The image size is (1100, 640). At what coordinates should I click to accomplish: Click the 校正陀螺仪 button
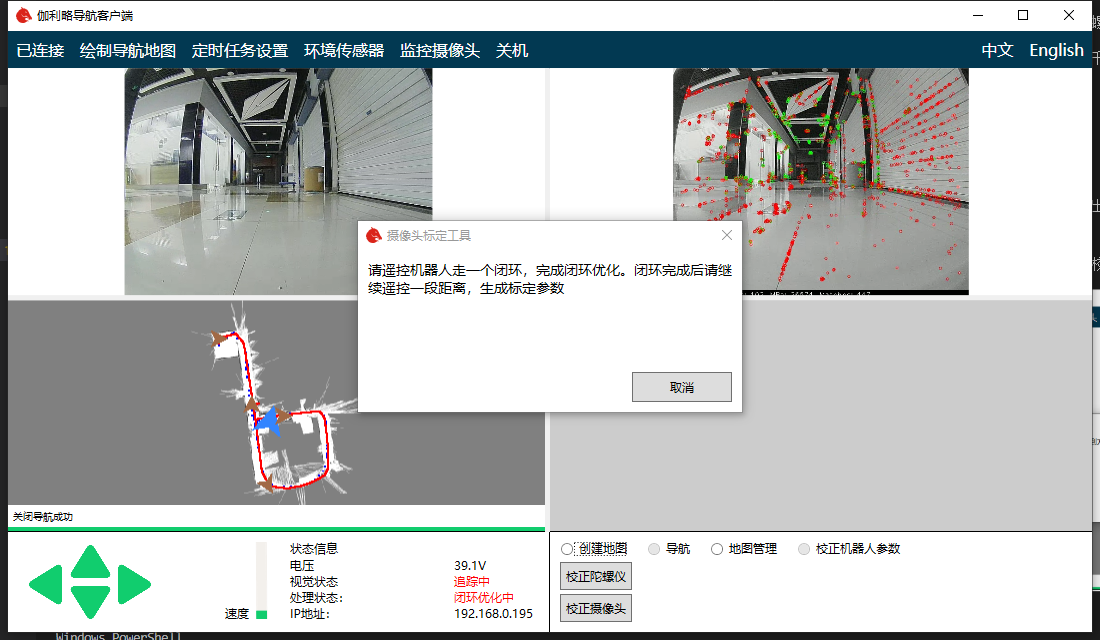click(596, 577)
